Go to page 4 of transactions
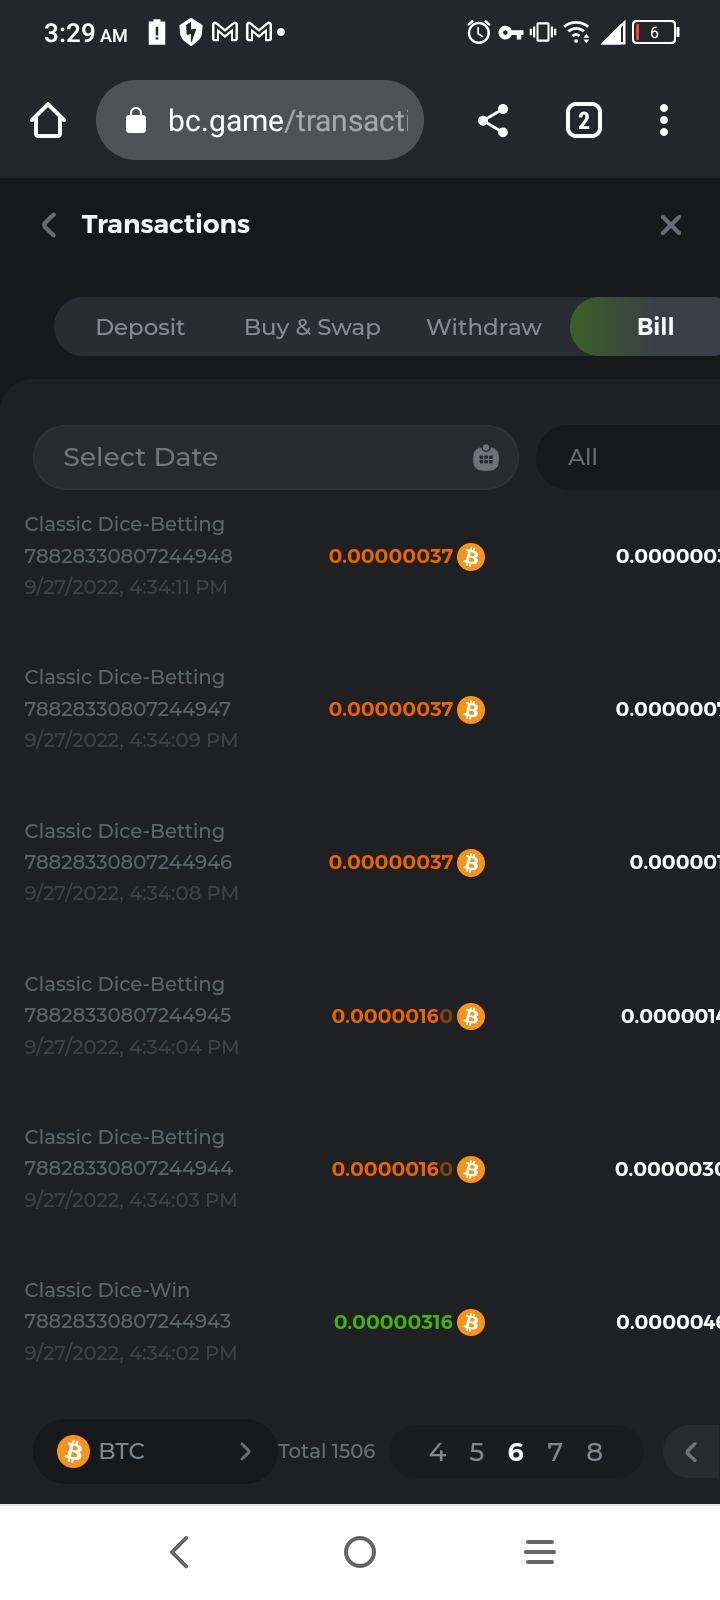 pos(437,1452)
